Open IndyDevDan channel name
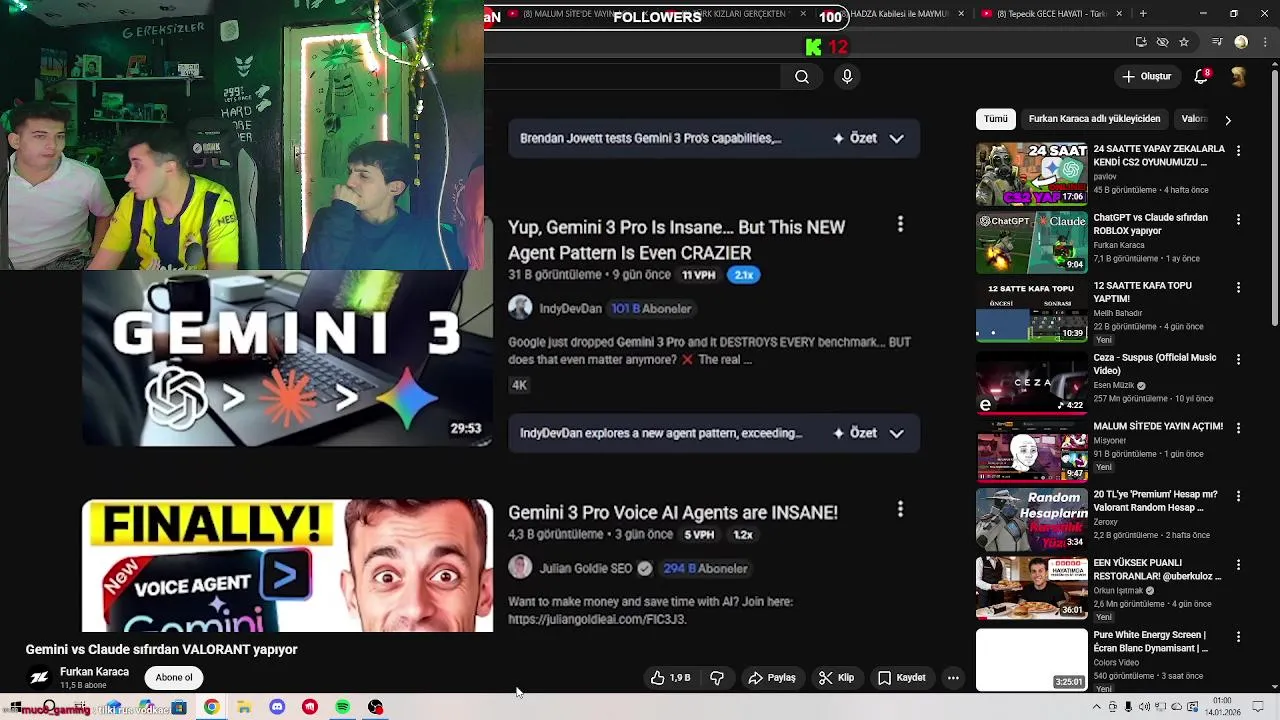The height and width of the screenshot is (720, 1280). 571,309
